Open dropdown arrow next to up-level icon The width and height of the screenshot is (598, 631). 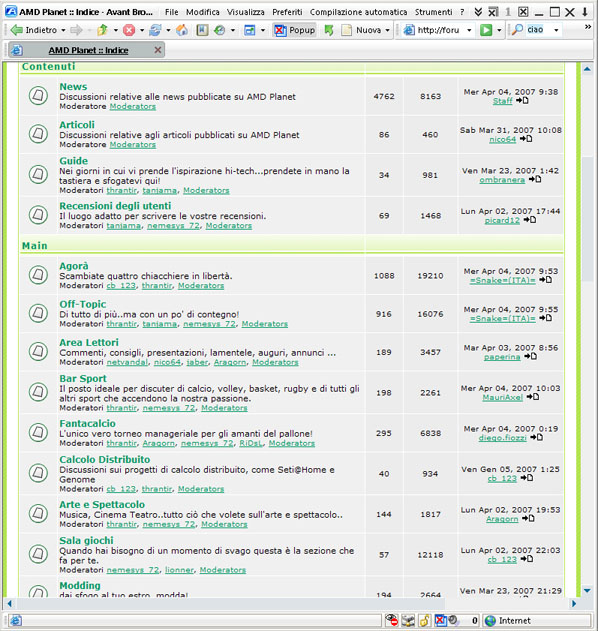[x=115, y=30]
